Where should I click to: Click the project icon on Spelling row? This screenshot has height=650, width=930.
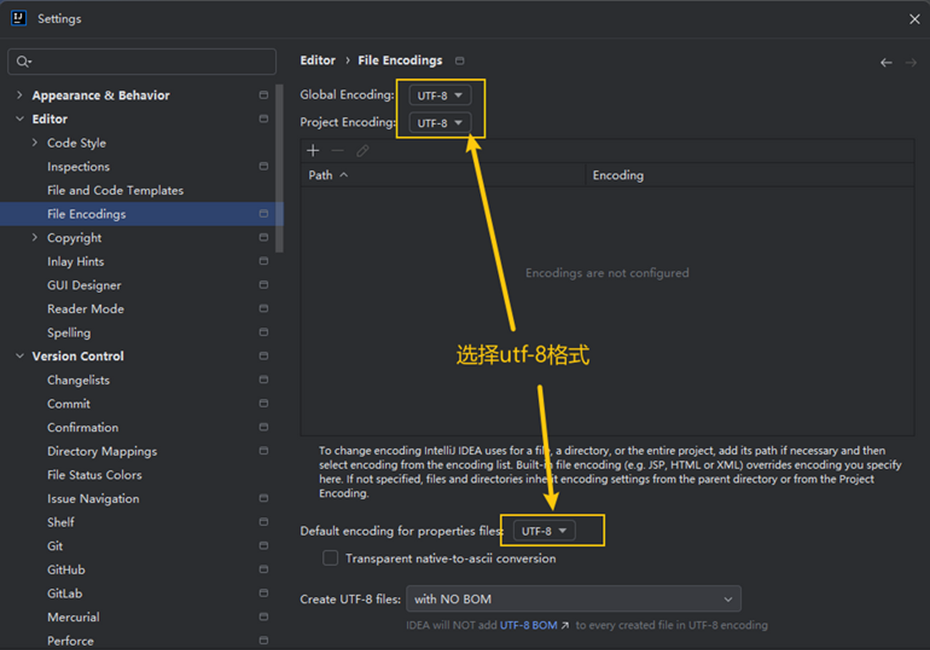(263, 332)
